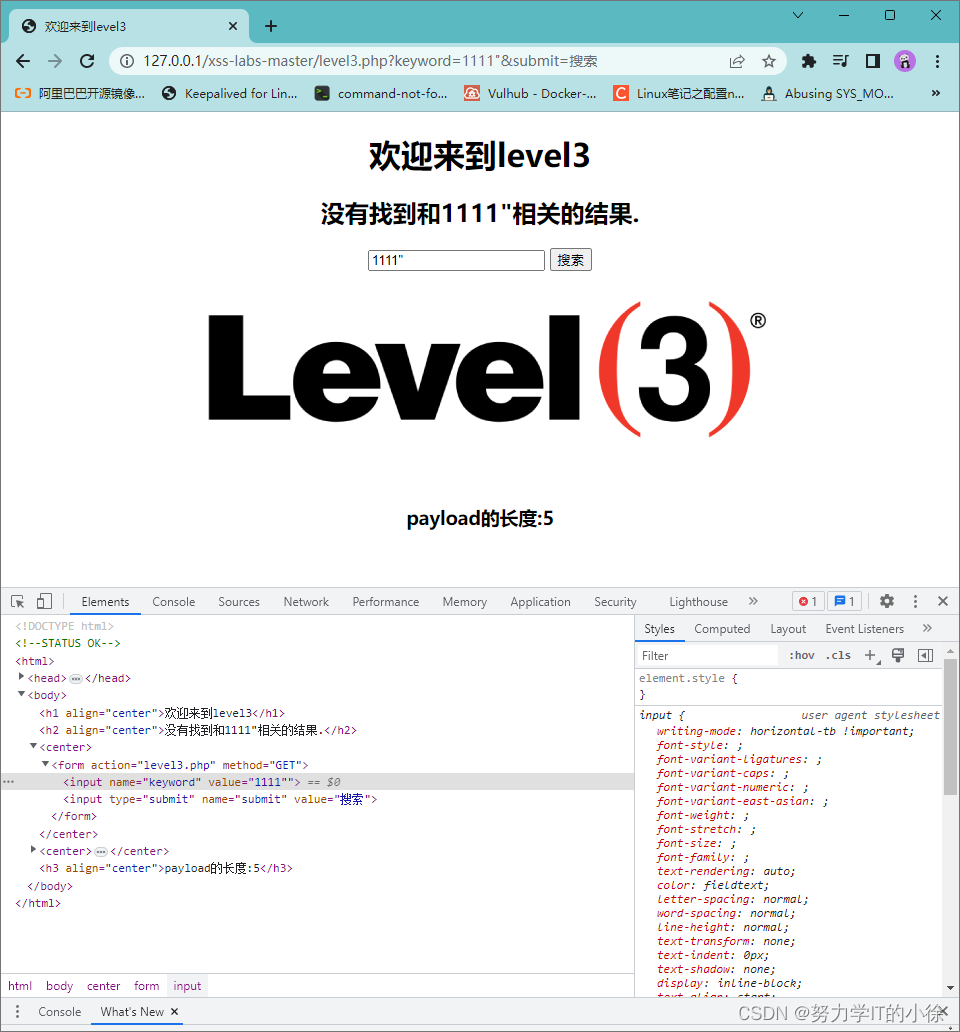
Task: Open the Event Listeners tab
Action: (x=865, y=629)
